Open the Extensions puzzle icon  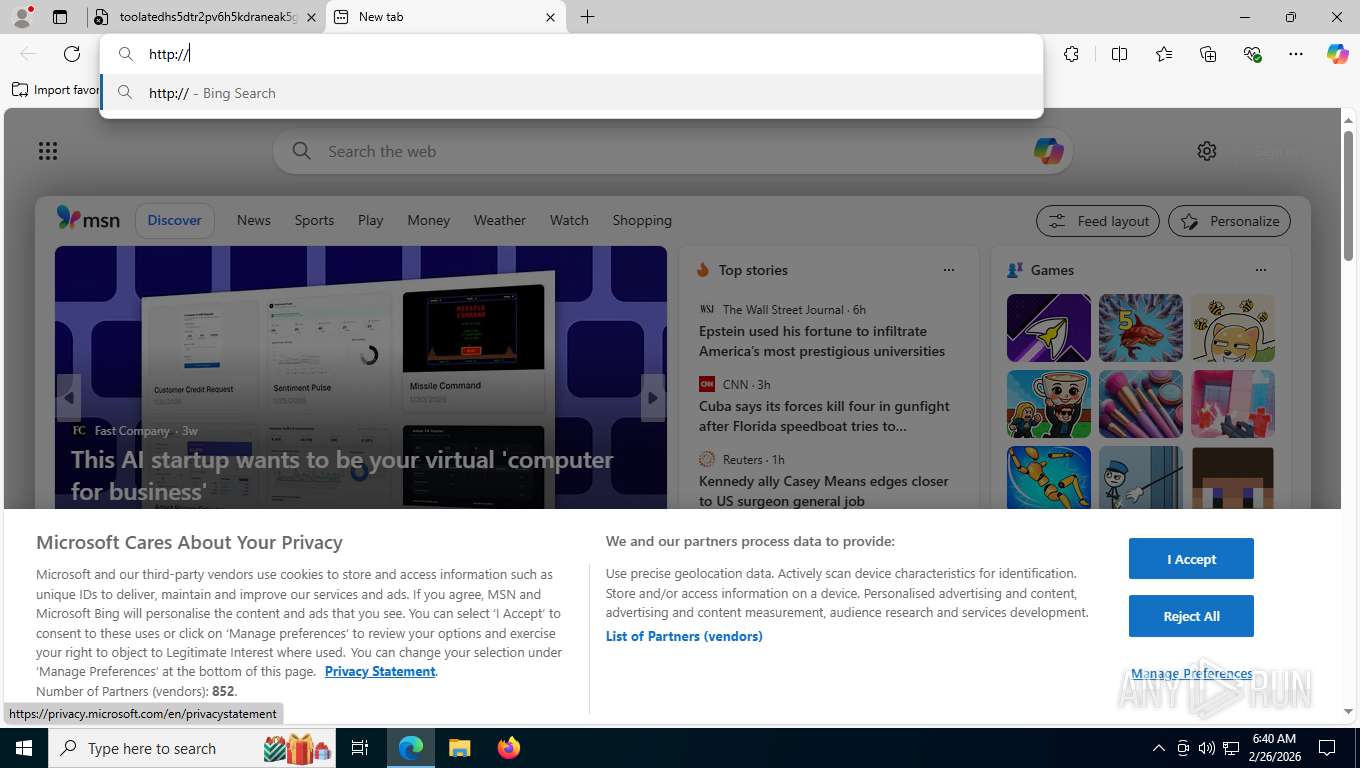[1072, 54]
